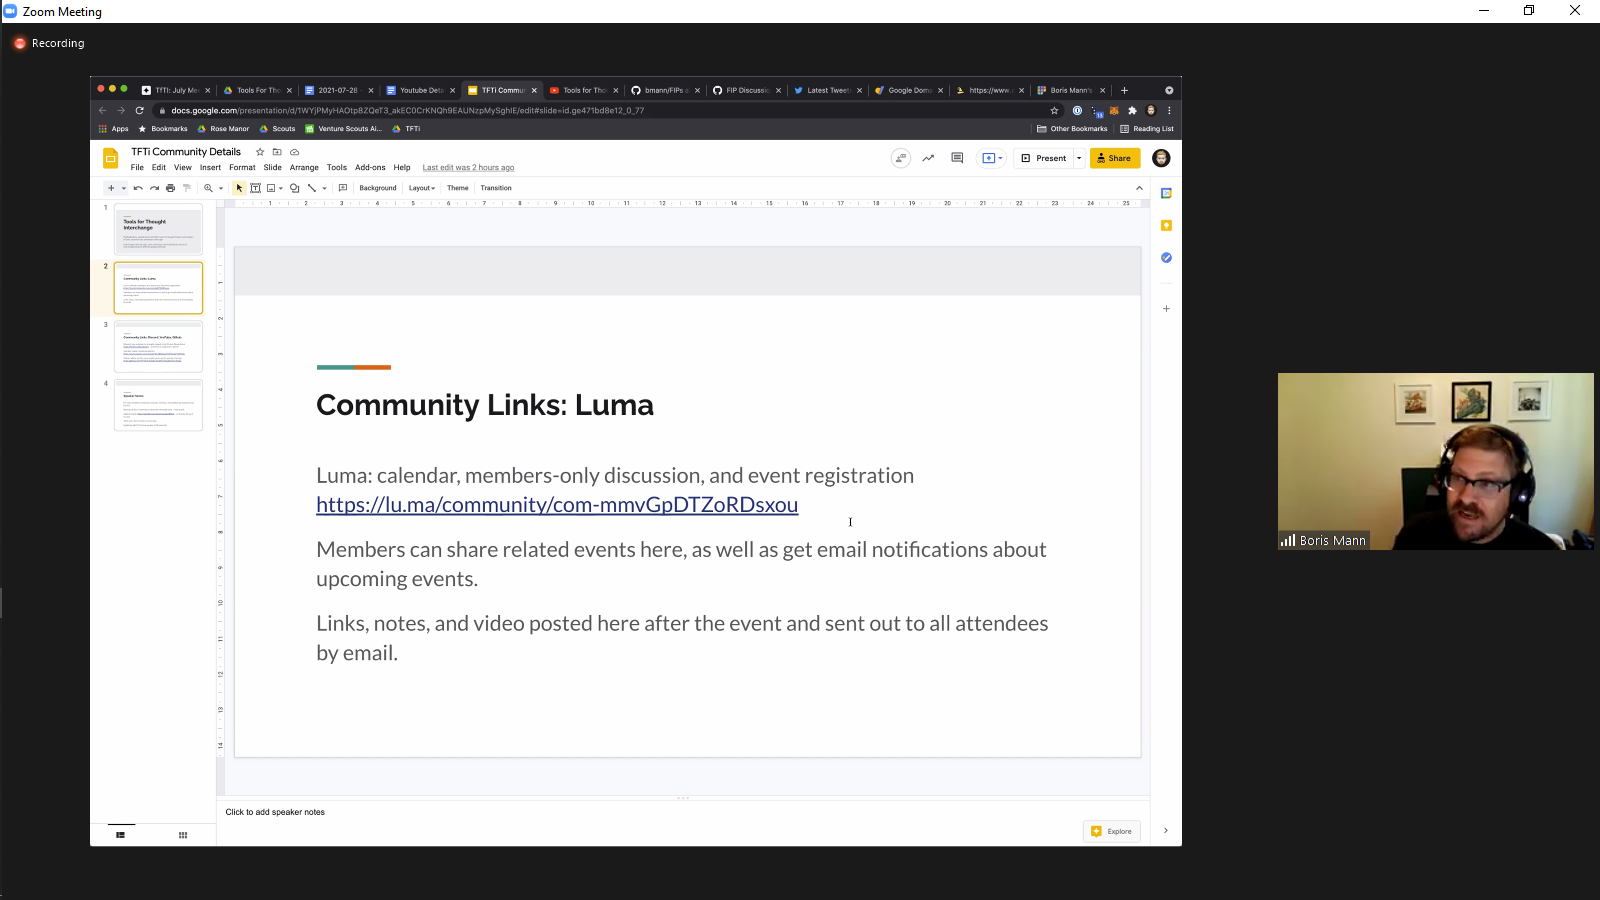Image resolution: width=1600 pixels, height=900 pixels.
Task: Open the Help menu
Action: click(x=402, y=168)
